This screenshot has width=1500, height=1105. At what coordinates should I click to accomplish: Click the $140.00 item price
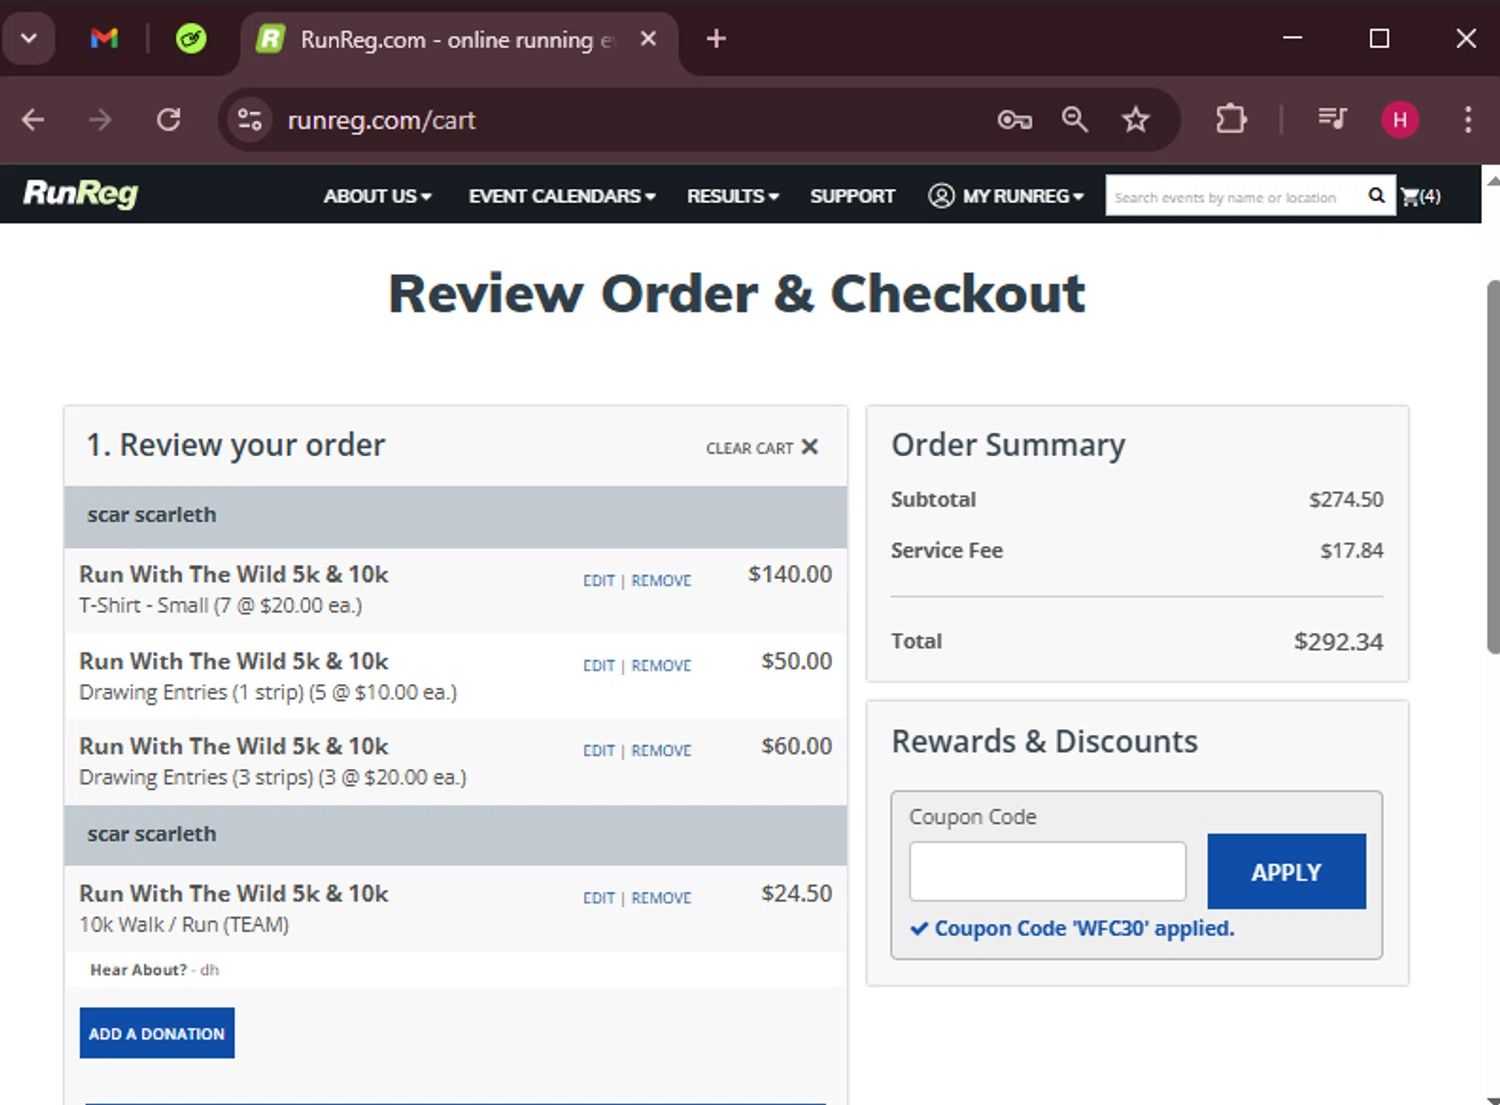[790, 574]
